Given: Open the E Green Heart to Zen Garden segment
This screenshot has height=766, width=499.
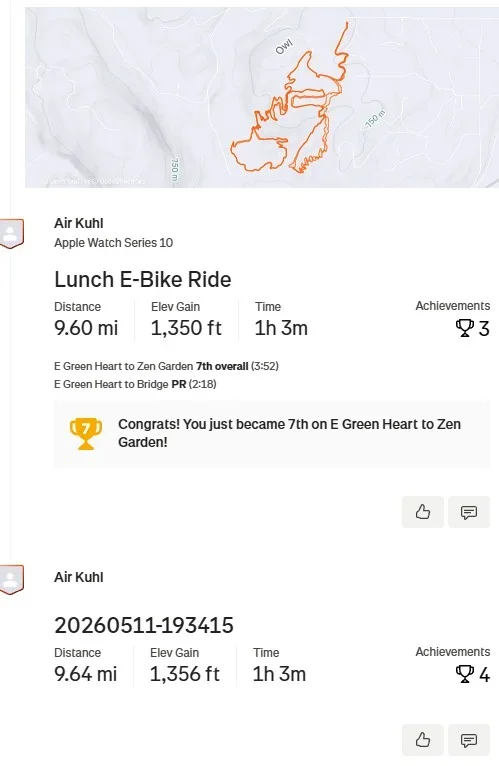Looking at the screenshot, I should (x=124, y=366).
